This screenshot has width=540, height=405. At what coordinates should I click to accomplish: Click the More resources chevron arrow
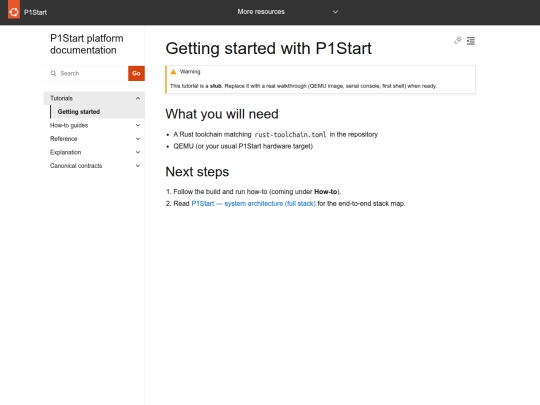click(335, 12)
